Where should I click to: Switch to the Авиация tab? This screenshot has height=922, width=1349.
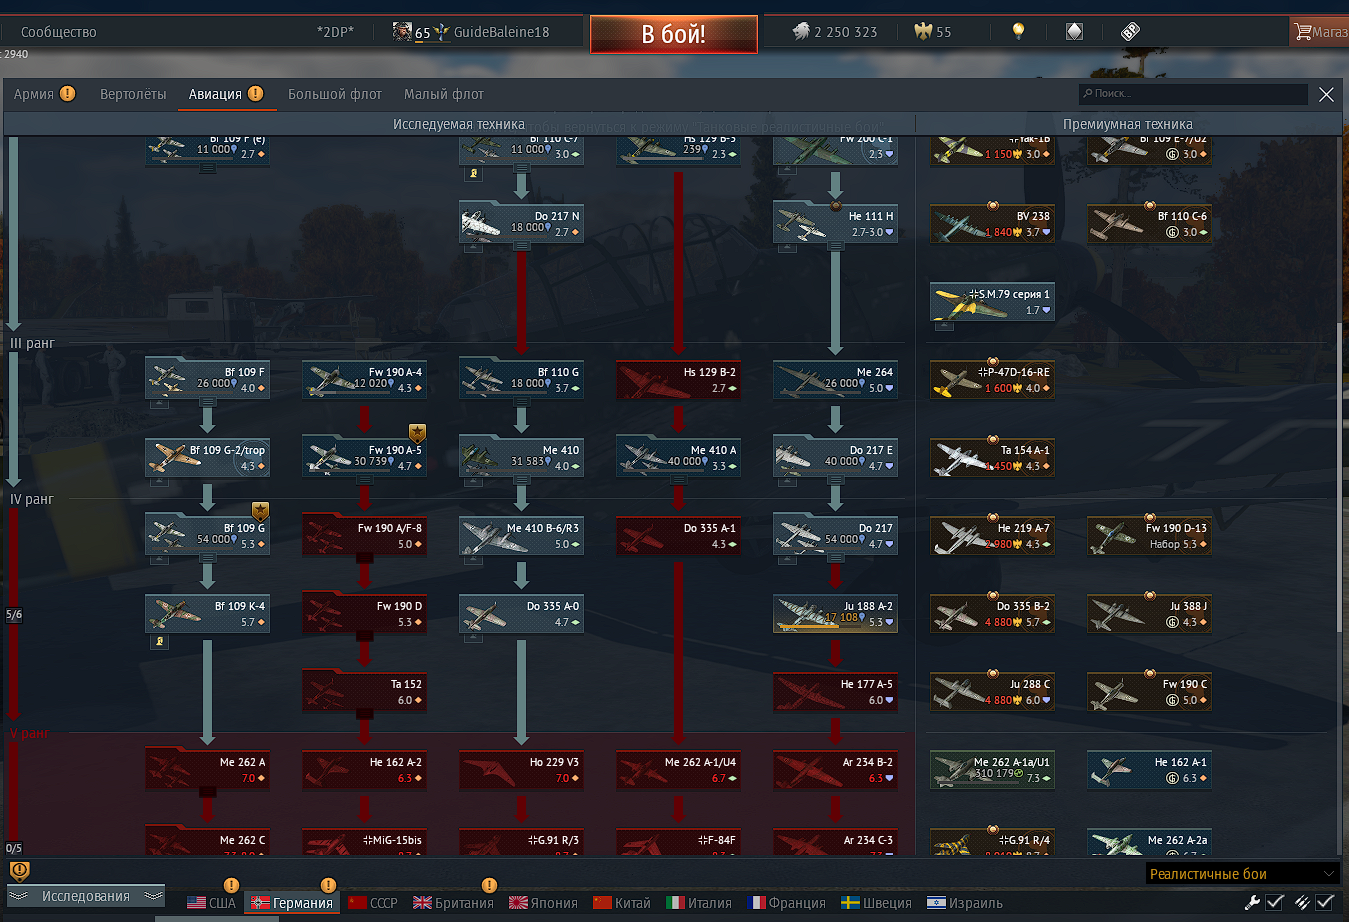tap(226, 94)
